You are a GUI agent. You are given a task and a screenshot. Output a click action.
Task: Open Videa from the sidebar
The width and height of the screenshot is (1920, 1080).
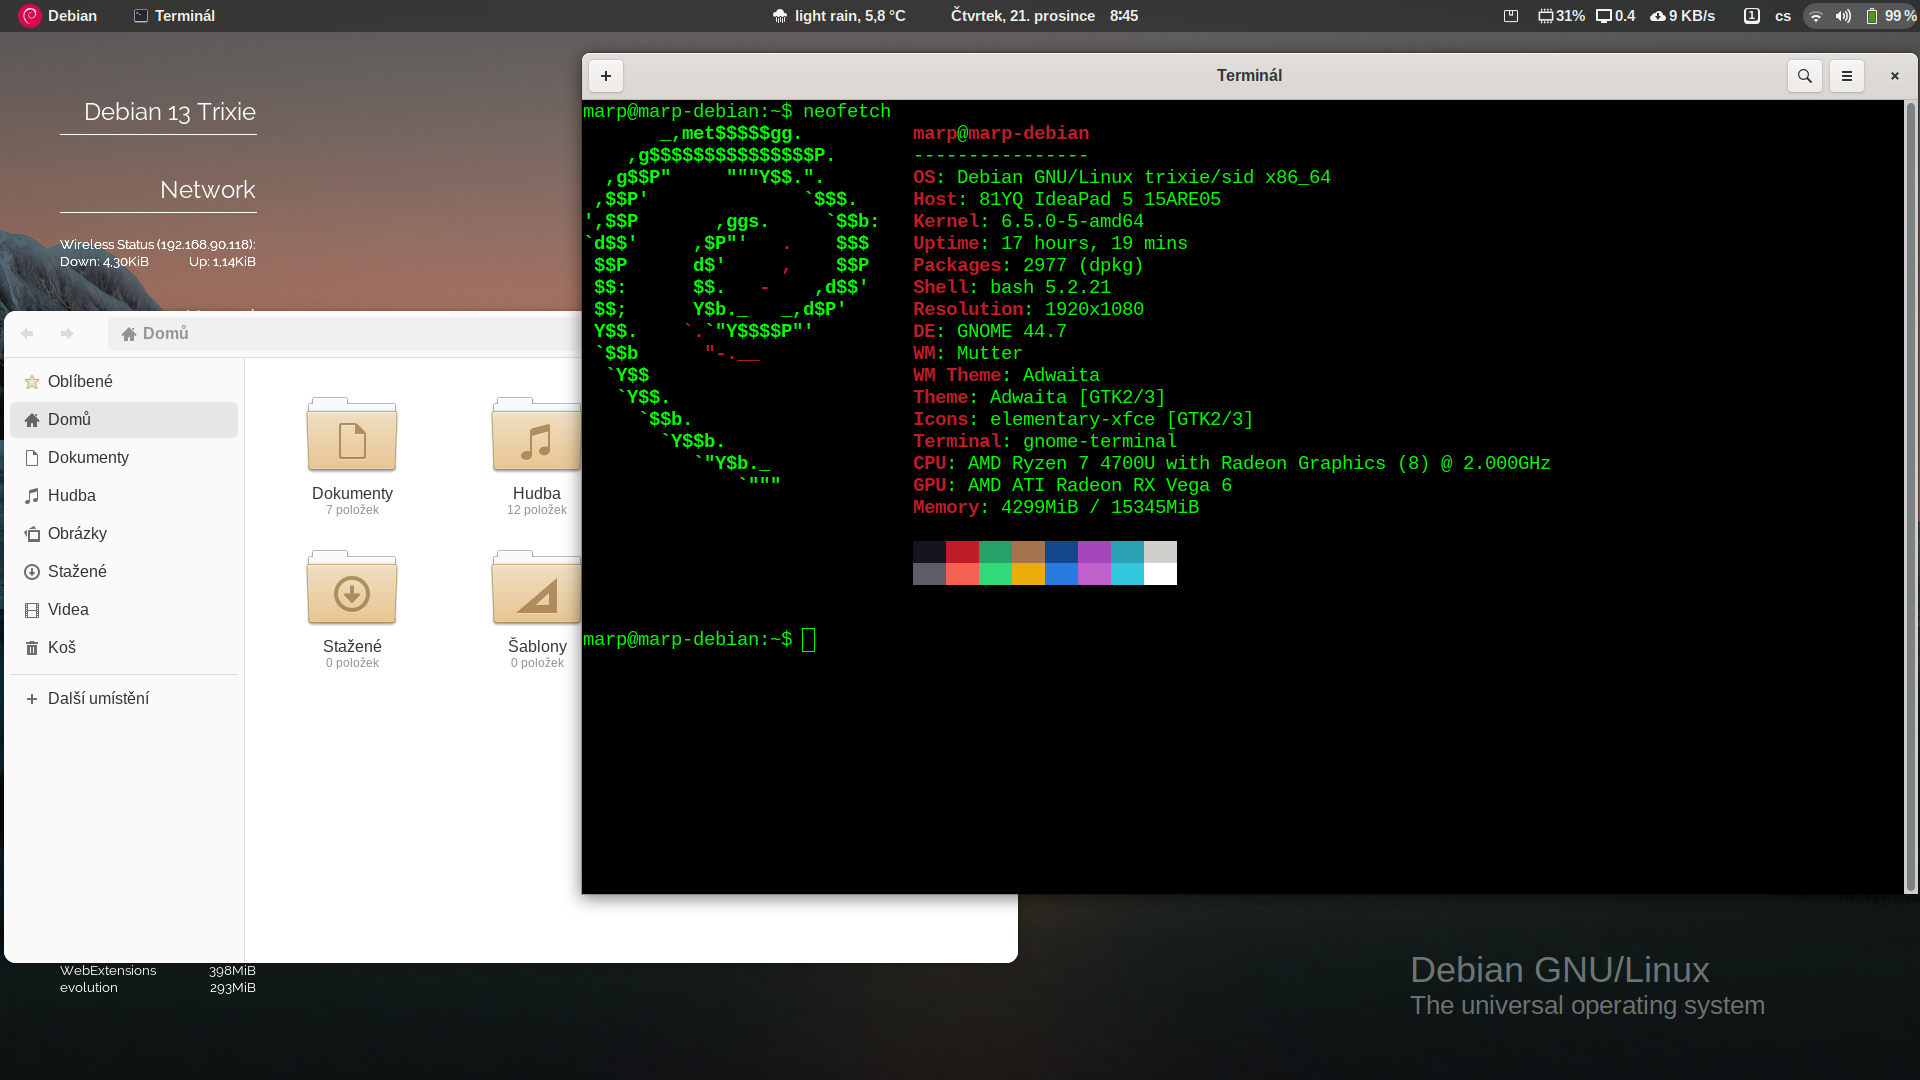coord(124,609)
